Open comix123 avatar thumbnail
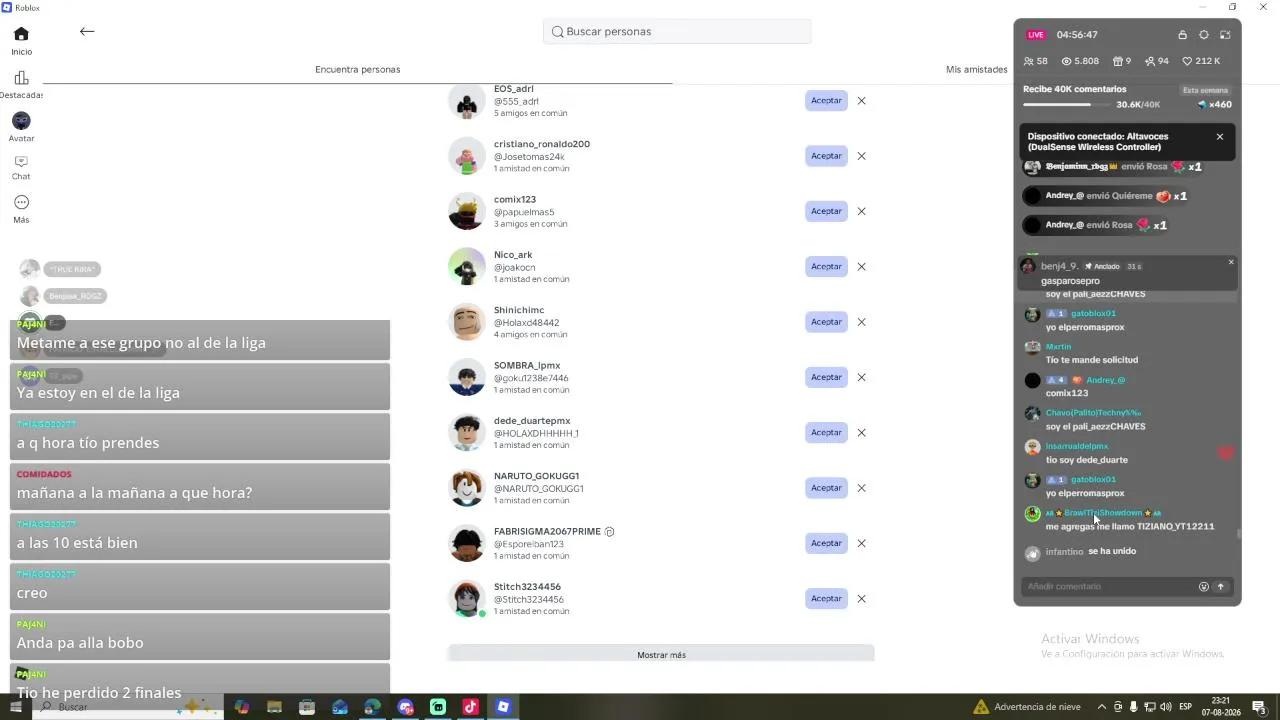Screen dimensions: 1280x720 [x=466, y=211]
